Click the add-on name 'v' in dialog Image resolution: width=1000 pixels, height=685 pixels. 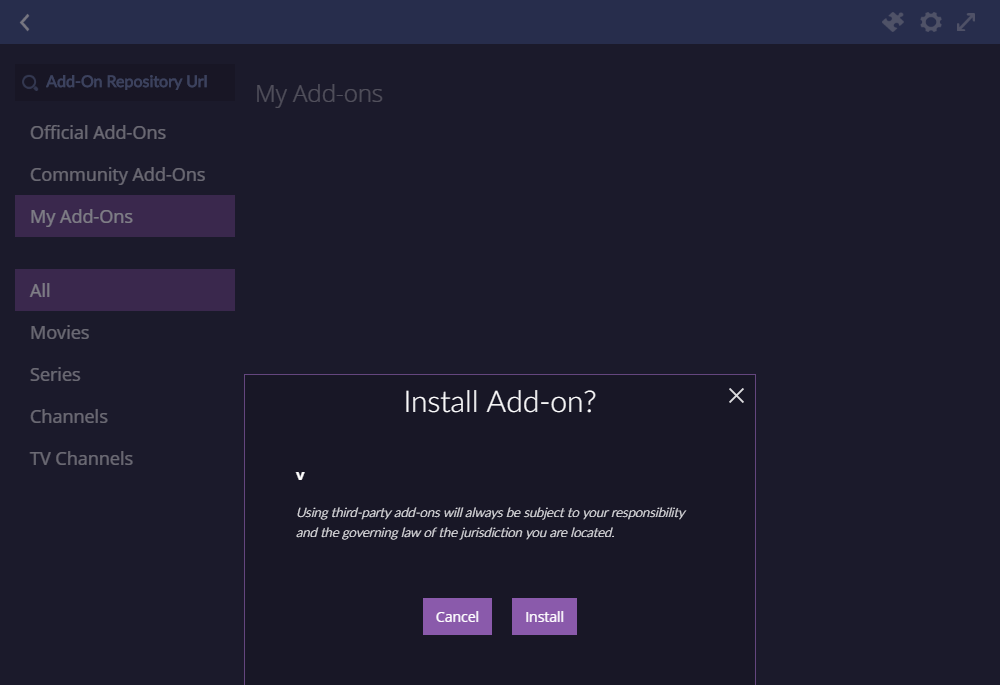pyautogui.click(x=300, y=476)
